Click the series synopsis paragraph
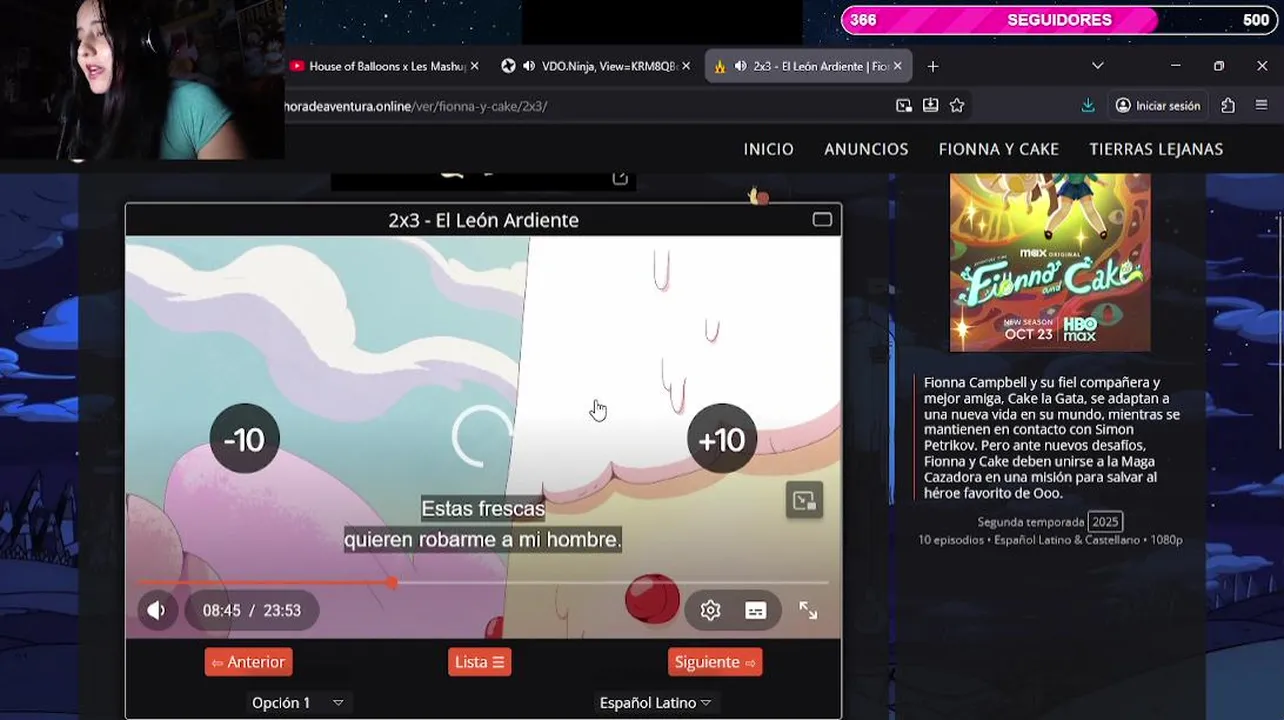Viewport: 1284px width, 720px height. coord(1052,437)
